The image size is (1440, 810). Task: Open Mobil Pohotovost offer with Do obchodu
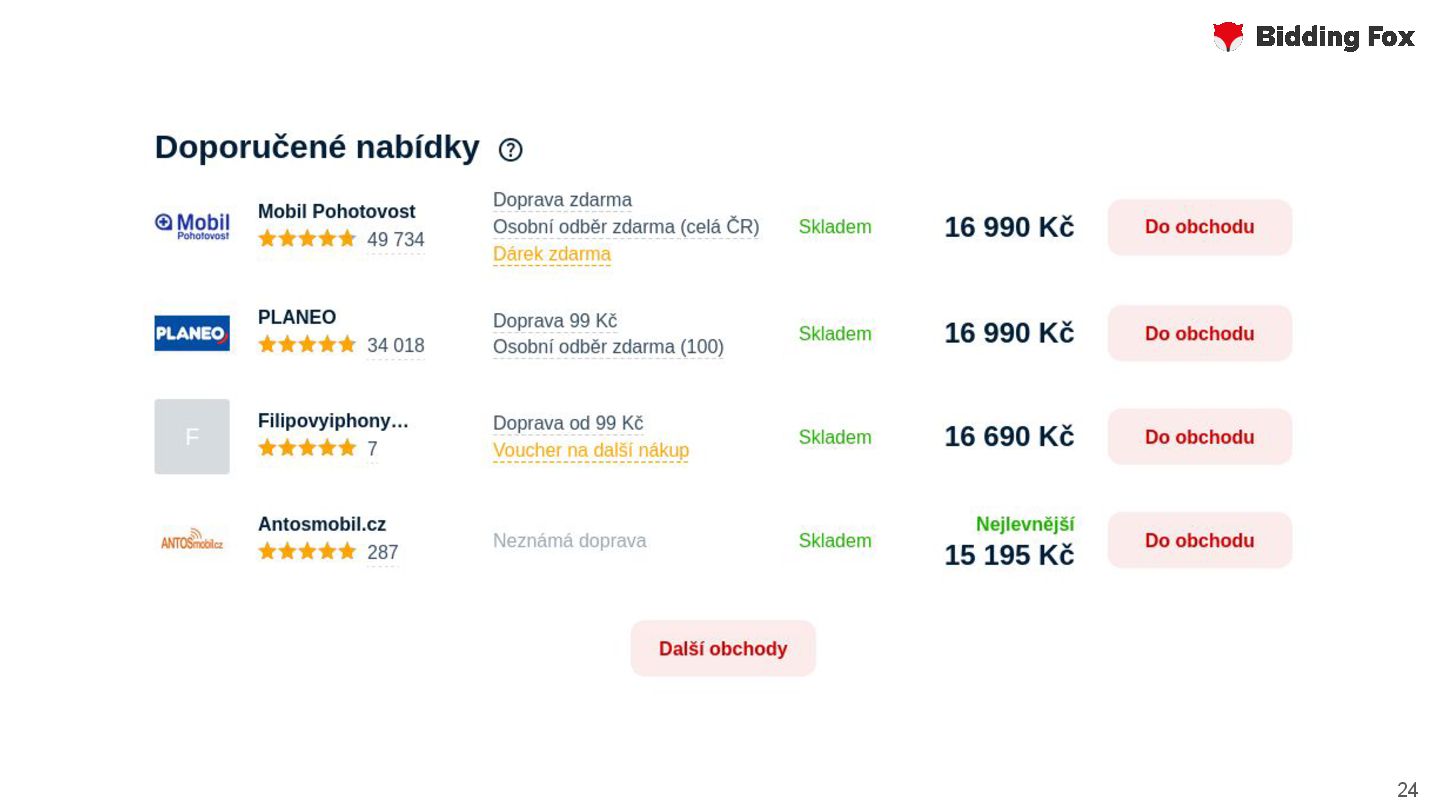pyautogui.click(x=1199, y=227)
